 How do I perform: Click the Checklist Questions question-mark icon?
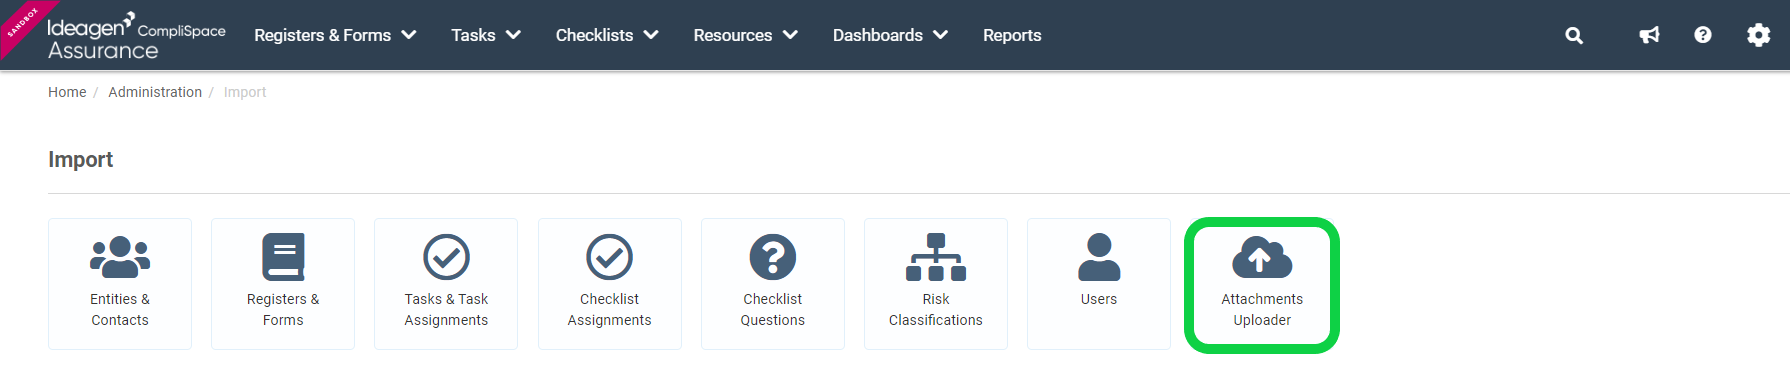(773, 257)
